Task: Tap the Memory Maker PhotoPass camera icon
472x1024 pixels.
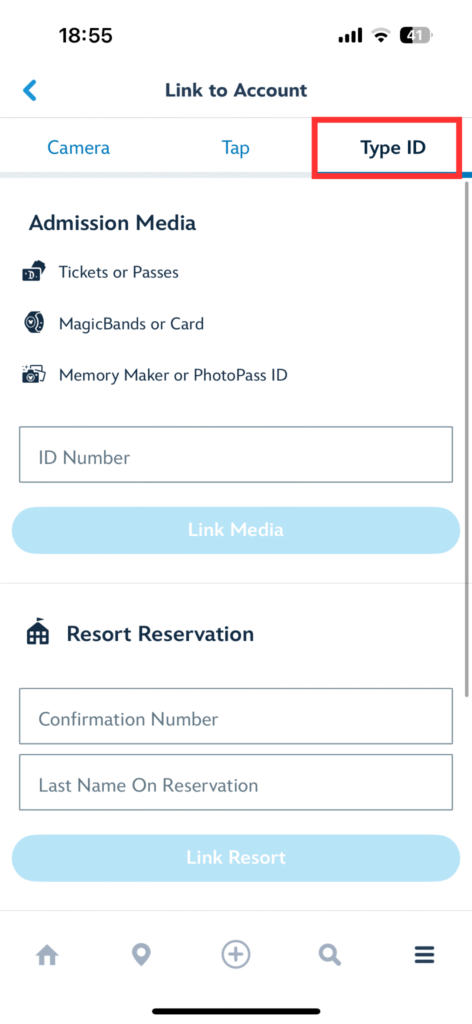Action: (x=34, y=375)
